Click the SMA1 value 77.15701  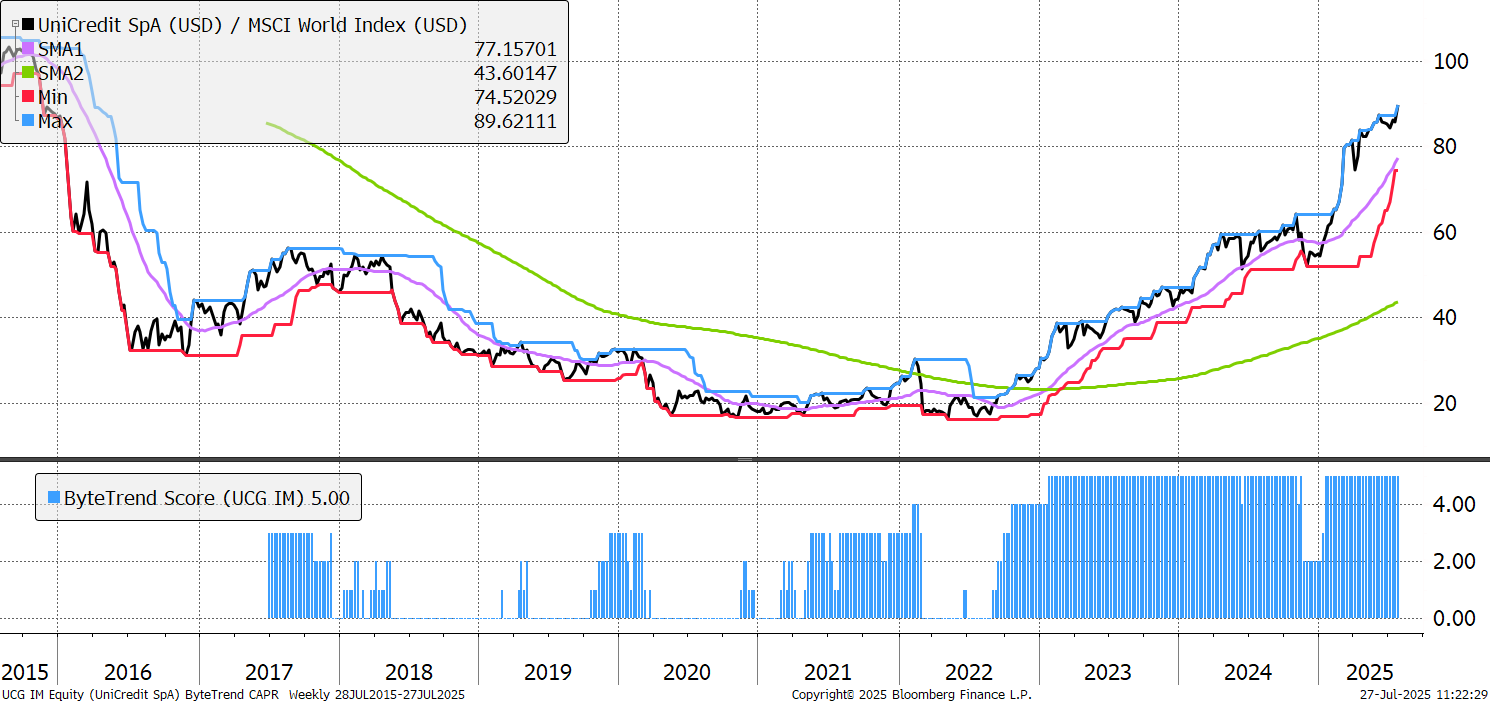pyautogui.click(x=516, y=49)
